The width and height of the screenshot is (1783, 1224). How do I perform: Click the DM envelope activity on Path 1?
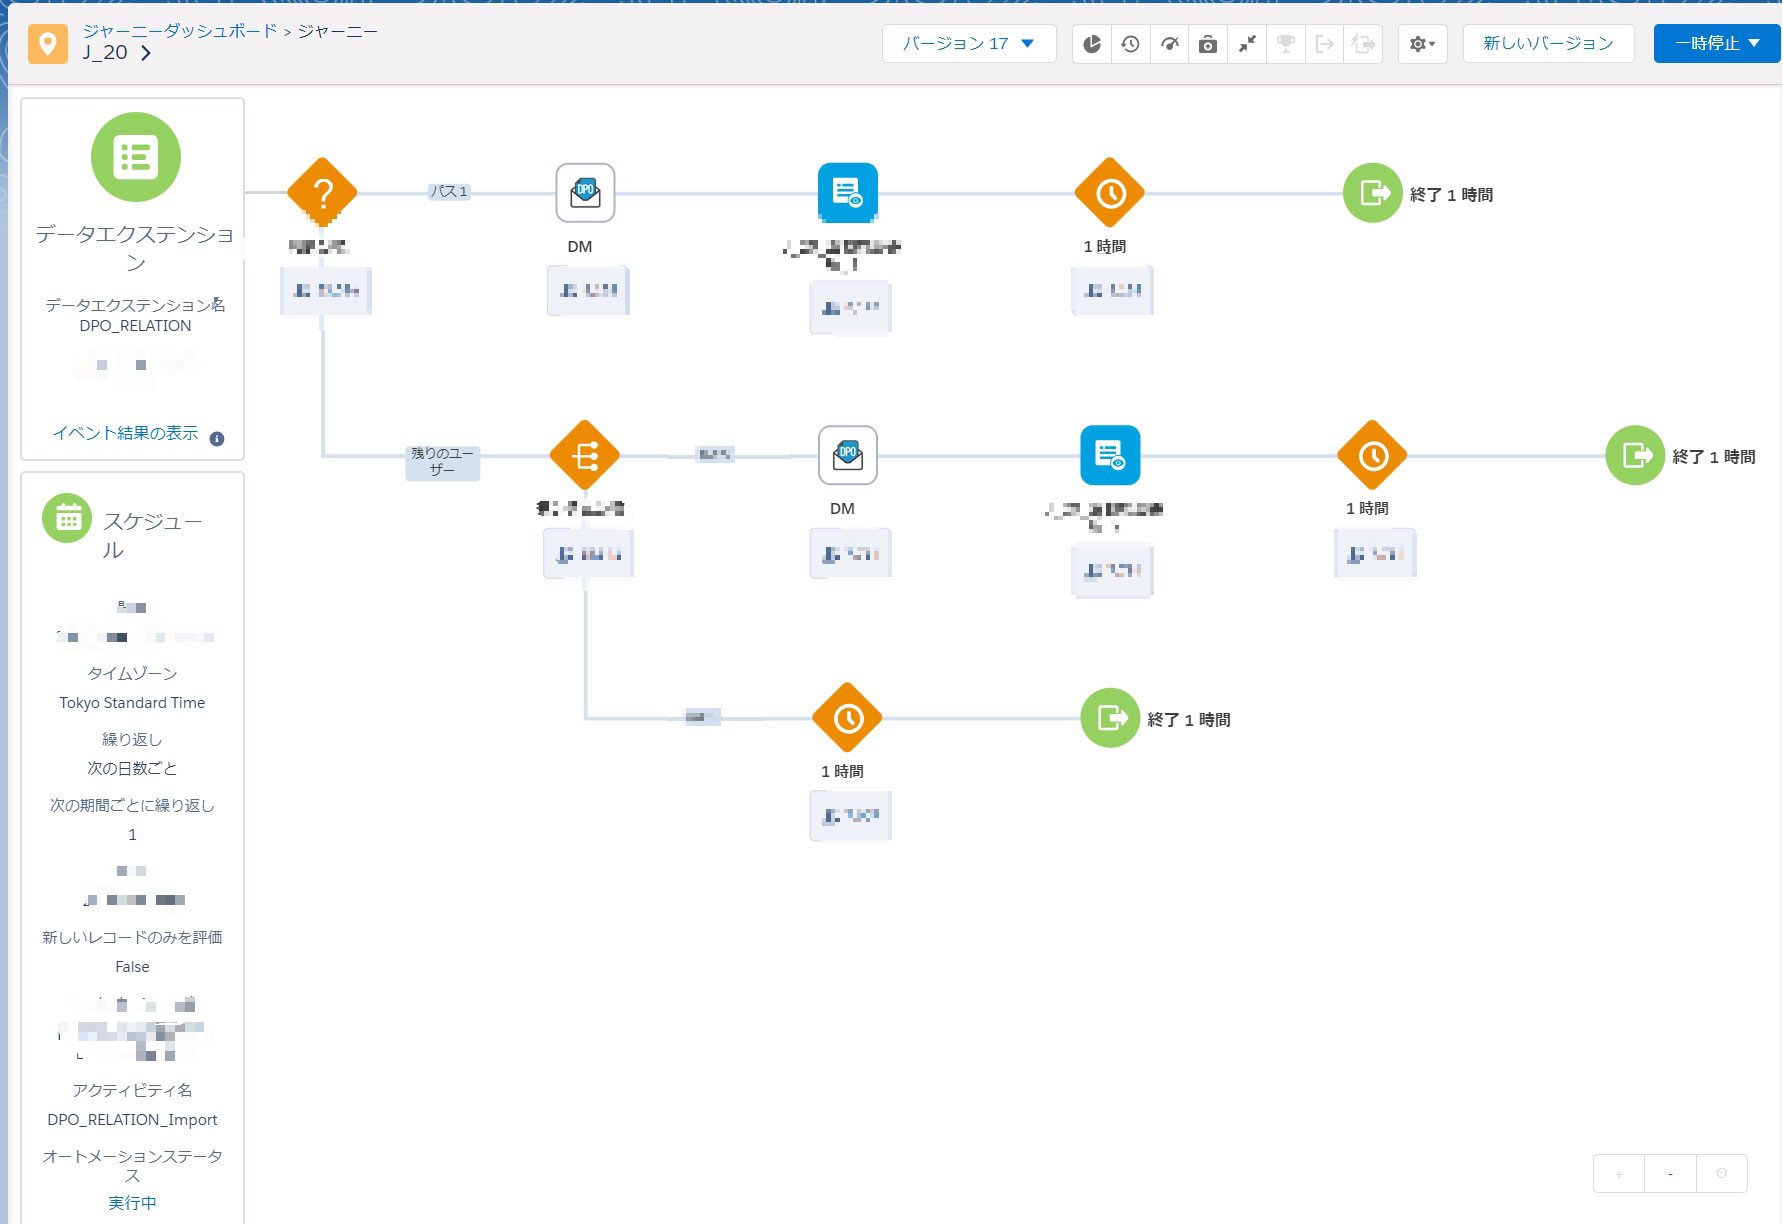click(585, 193)
